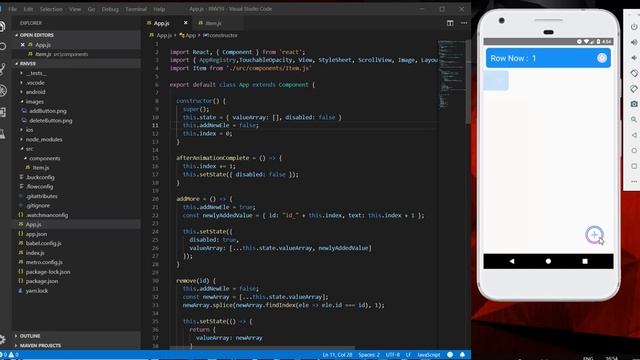
Task: Open Go menu
Action: tap(91, 9)
